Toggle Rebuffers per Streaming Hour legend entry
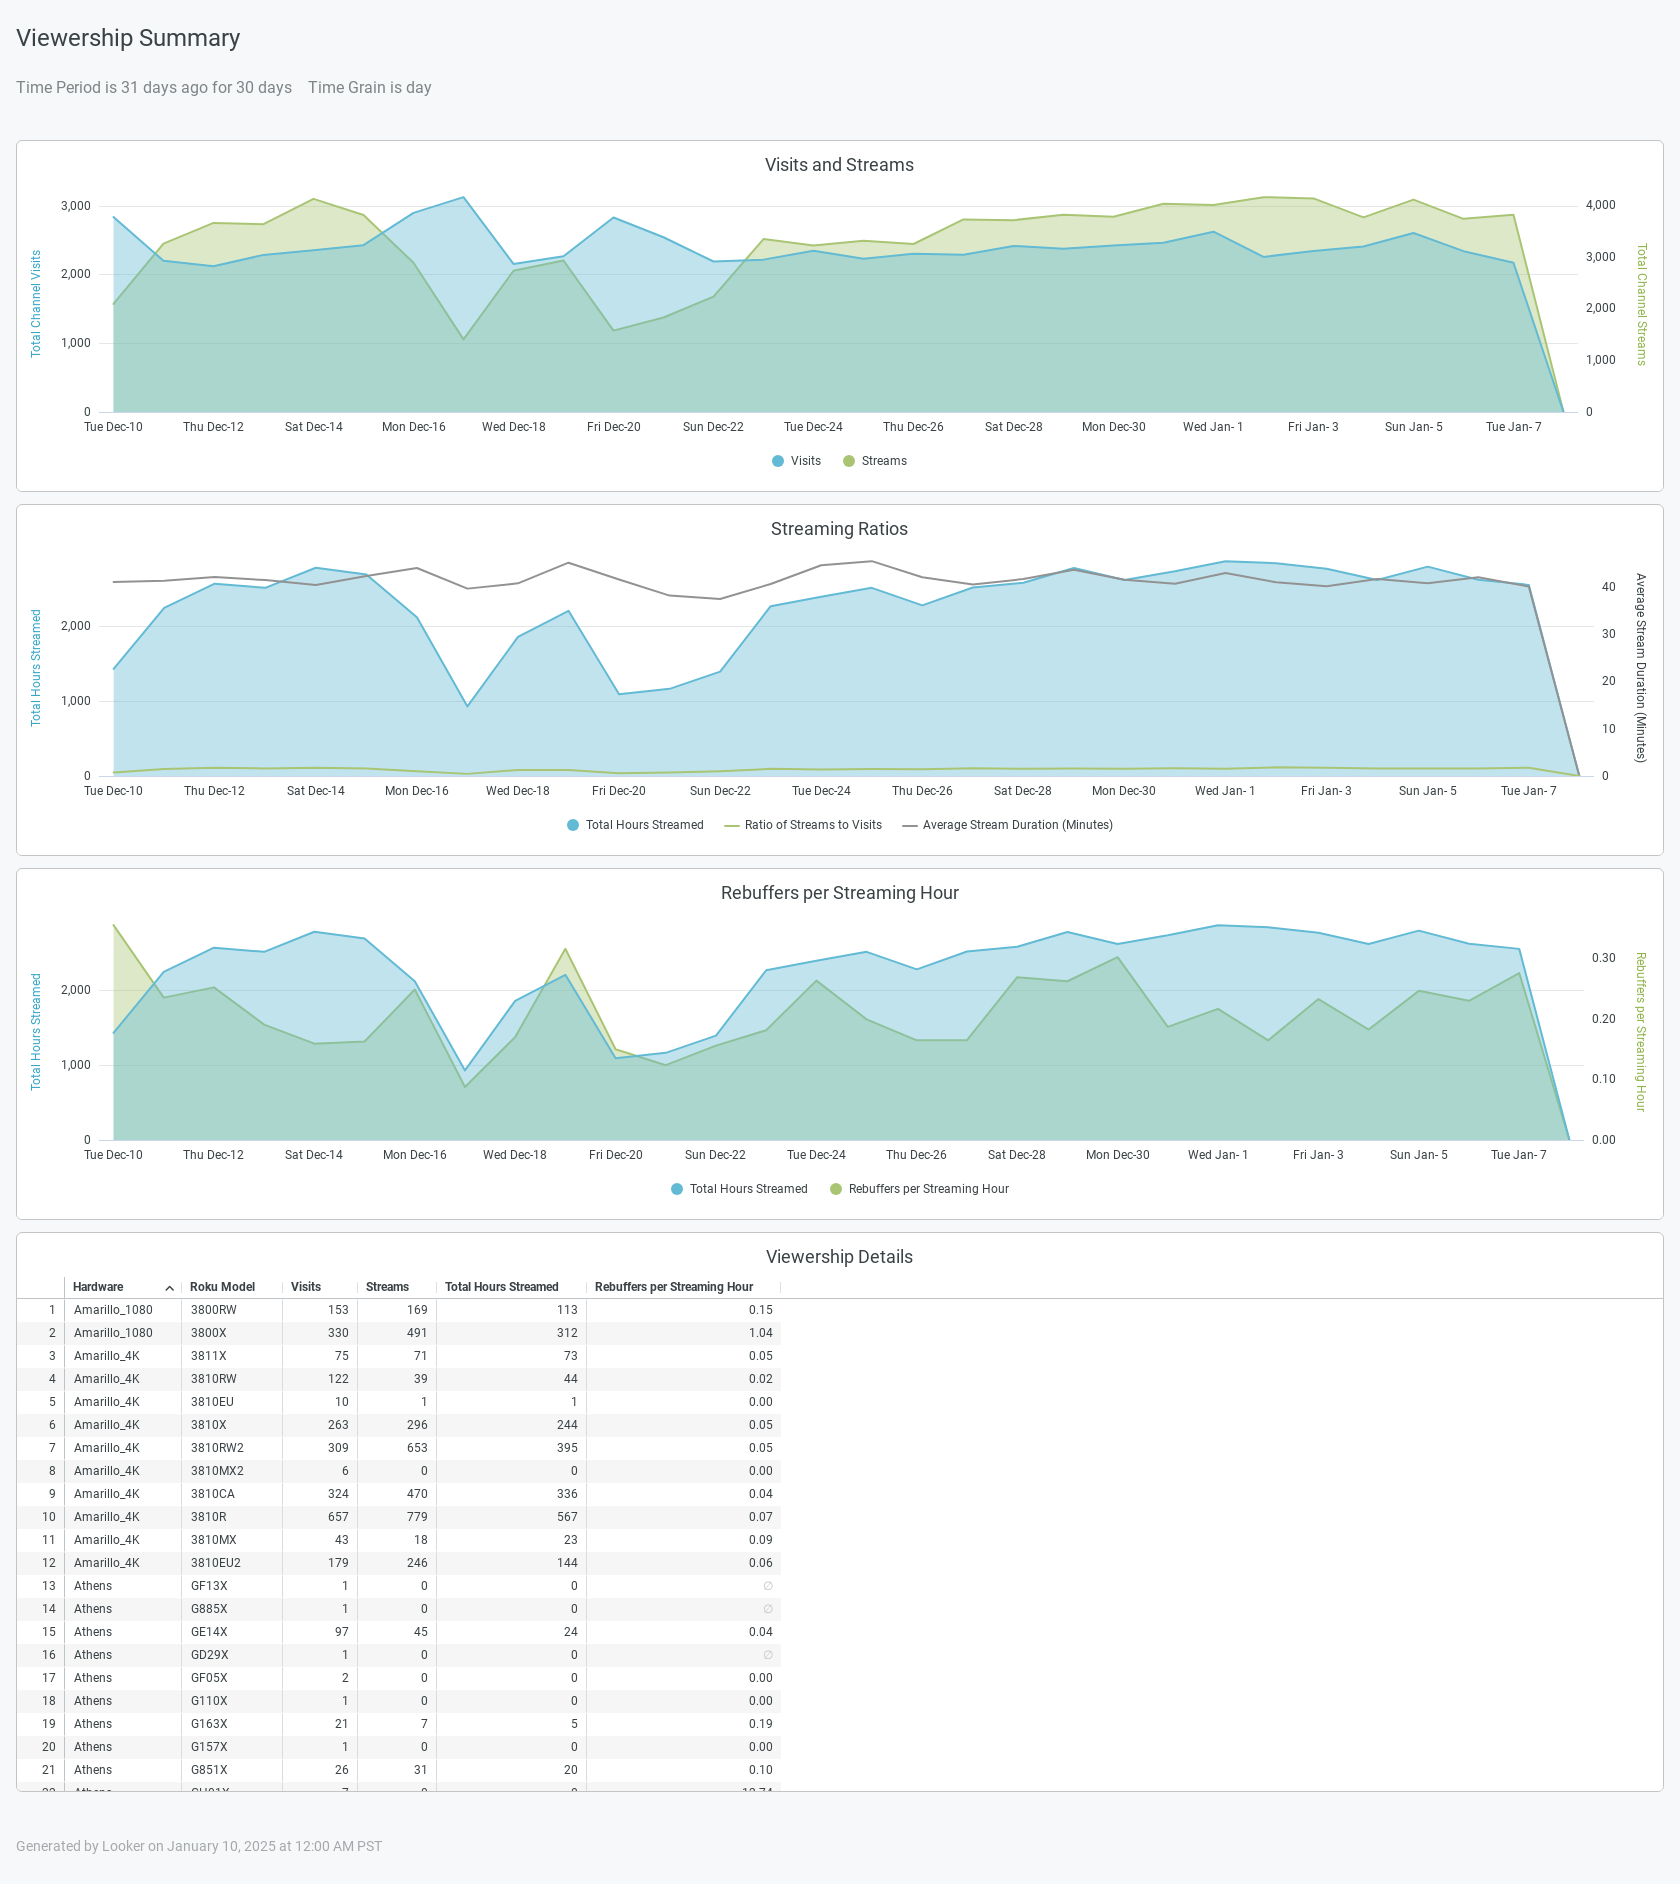Screen dimensions: 1680x1884 [919, 1189]
